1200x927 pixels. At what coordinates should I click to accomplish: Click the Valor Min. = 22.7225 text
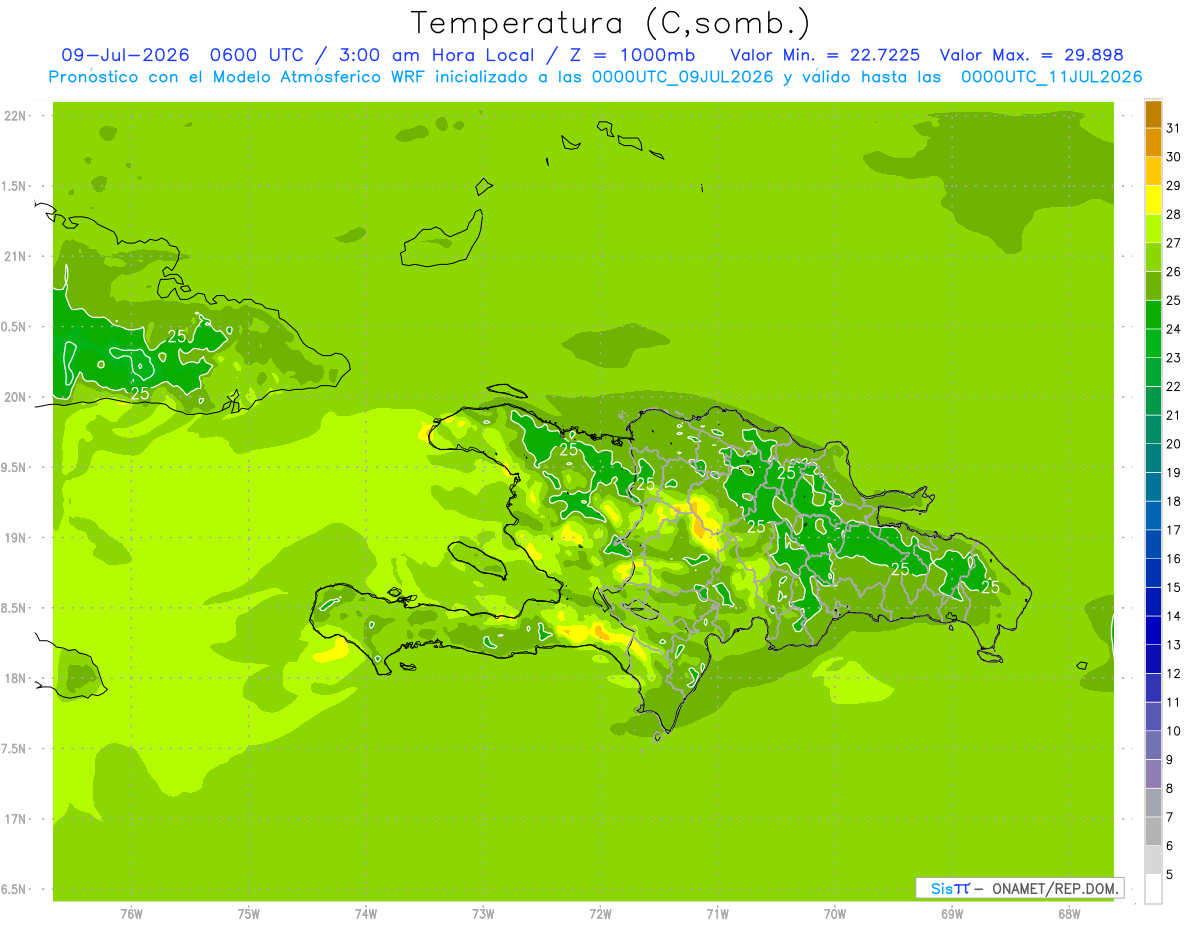click(x=825, y=55)
